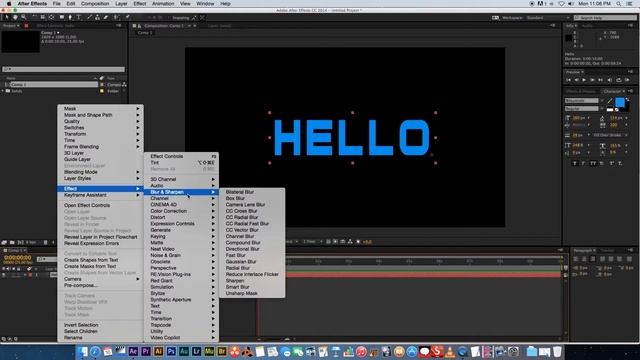
Task: Select the Hand tool
Action: pyautogui.click(x=15, y=18)
